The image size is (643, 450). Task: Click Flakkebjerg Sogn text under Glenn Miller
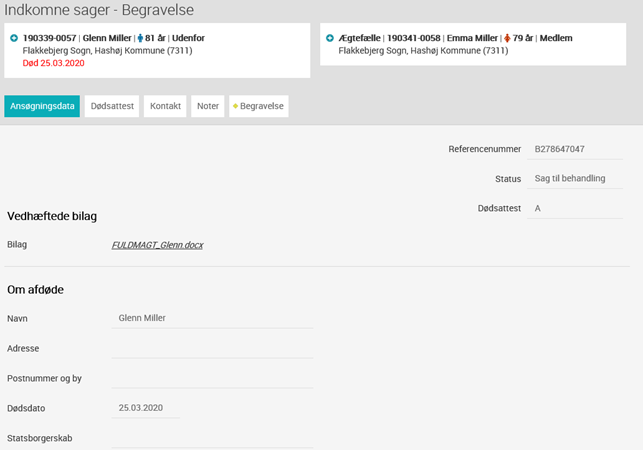pos(107,50)
